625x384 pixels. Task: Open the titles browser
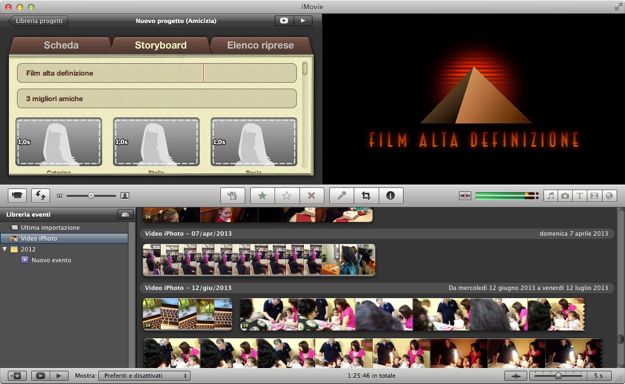coord(580,196)
